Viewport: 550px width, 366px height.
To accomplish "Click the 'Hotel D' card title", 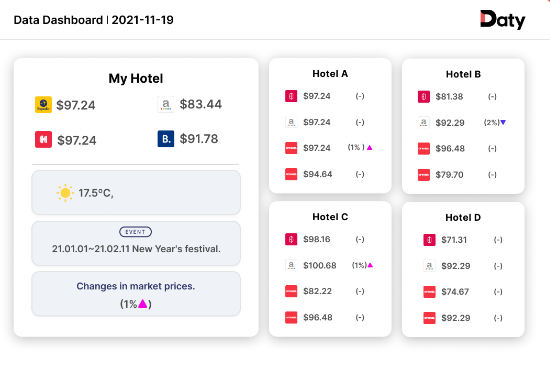I will pos(463,218).
